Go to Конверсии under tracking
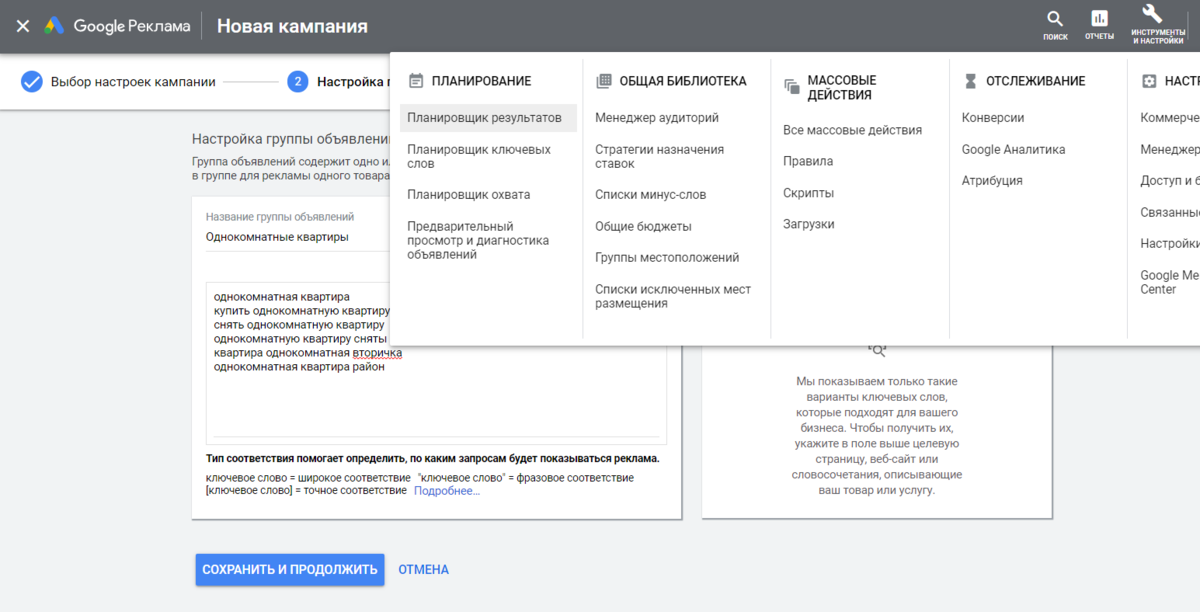Image resolution: width=1200 pixels, height=612 pixels. tap(992, 118)
